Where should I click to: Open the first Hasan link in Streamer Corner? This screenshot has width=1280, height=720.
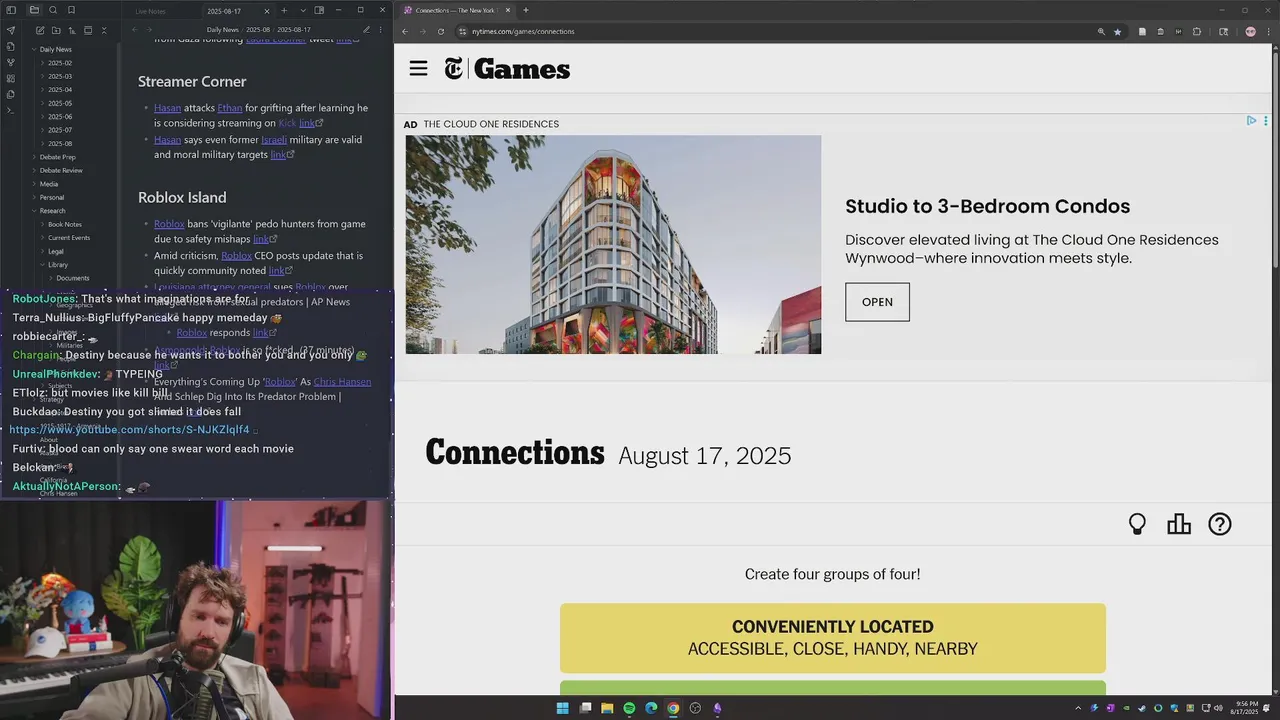(x=167, y=108)
